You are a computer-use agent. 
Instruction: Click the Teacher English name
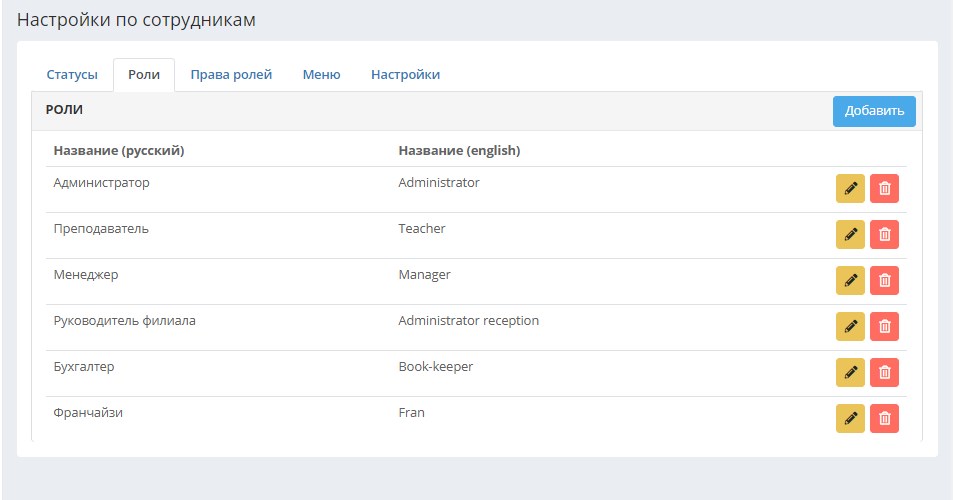(x=422, y=228)
